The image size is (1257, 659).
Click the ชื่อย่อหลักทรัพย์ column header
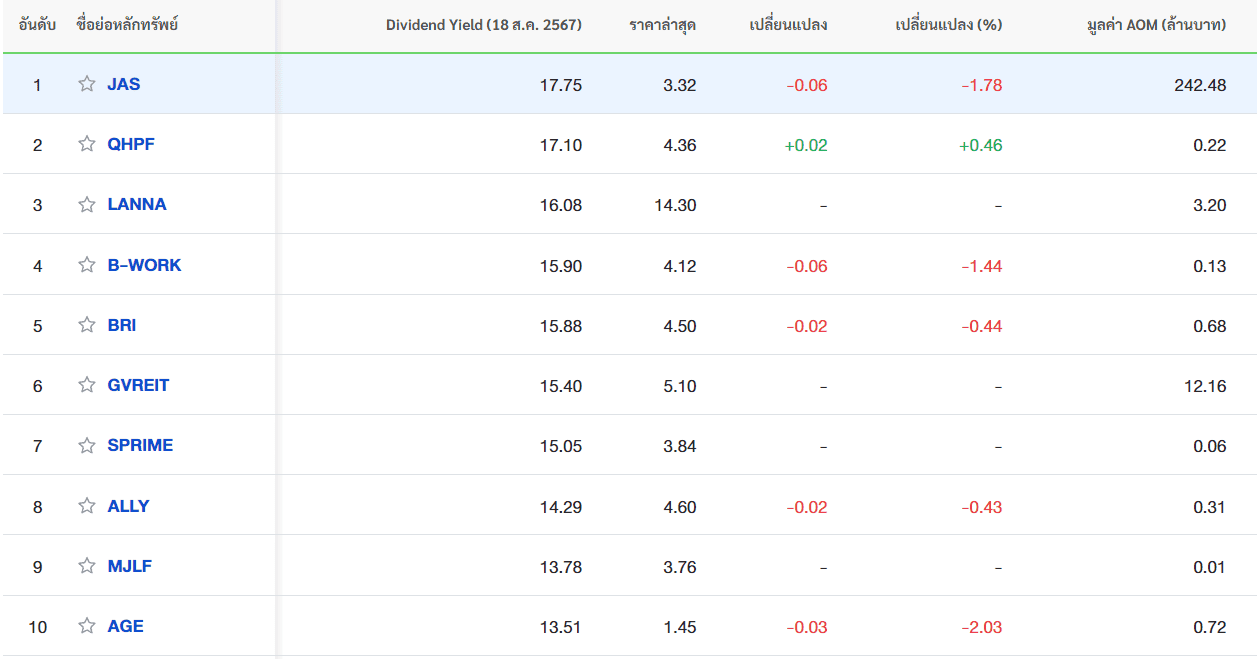(x=127, y=25)
